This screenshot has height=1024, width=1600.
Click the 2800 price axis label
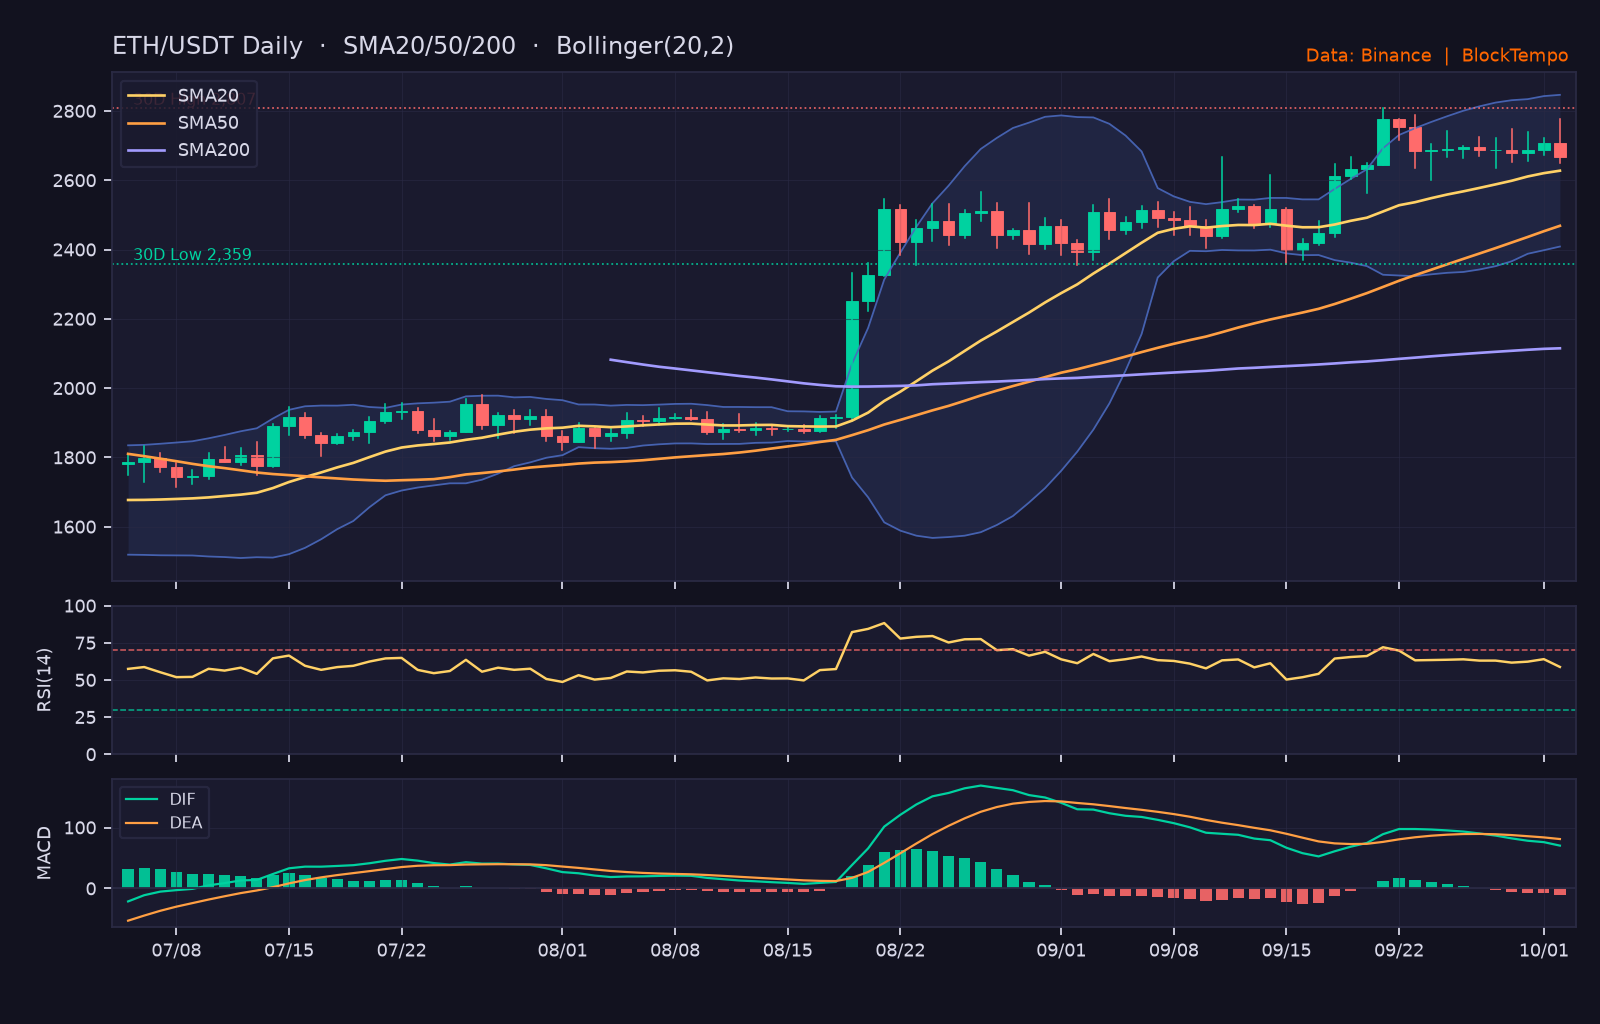75,111
